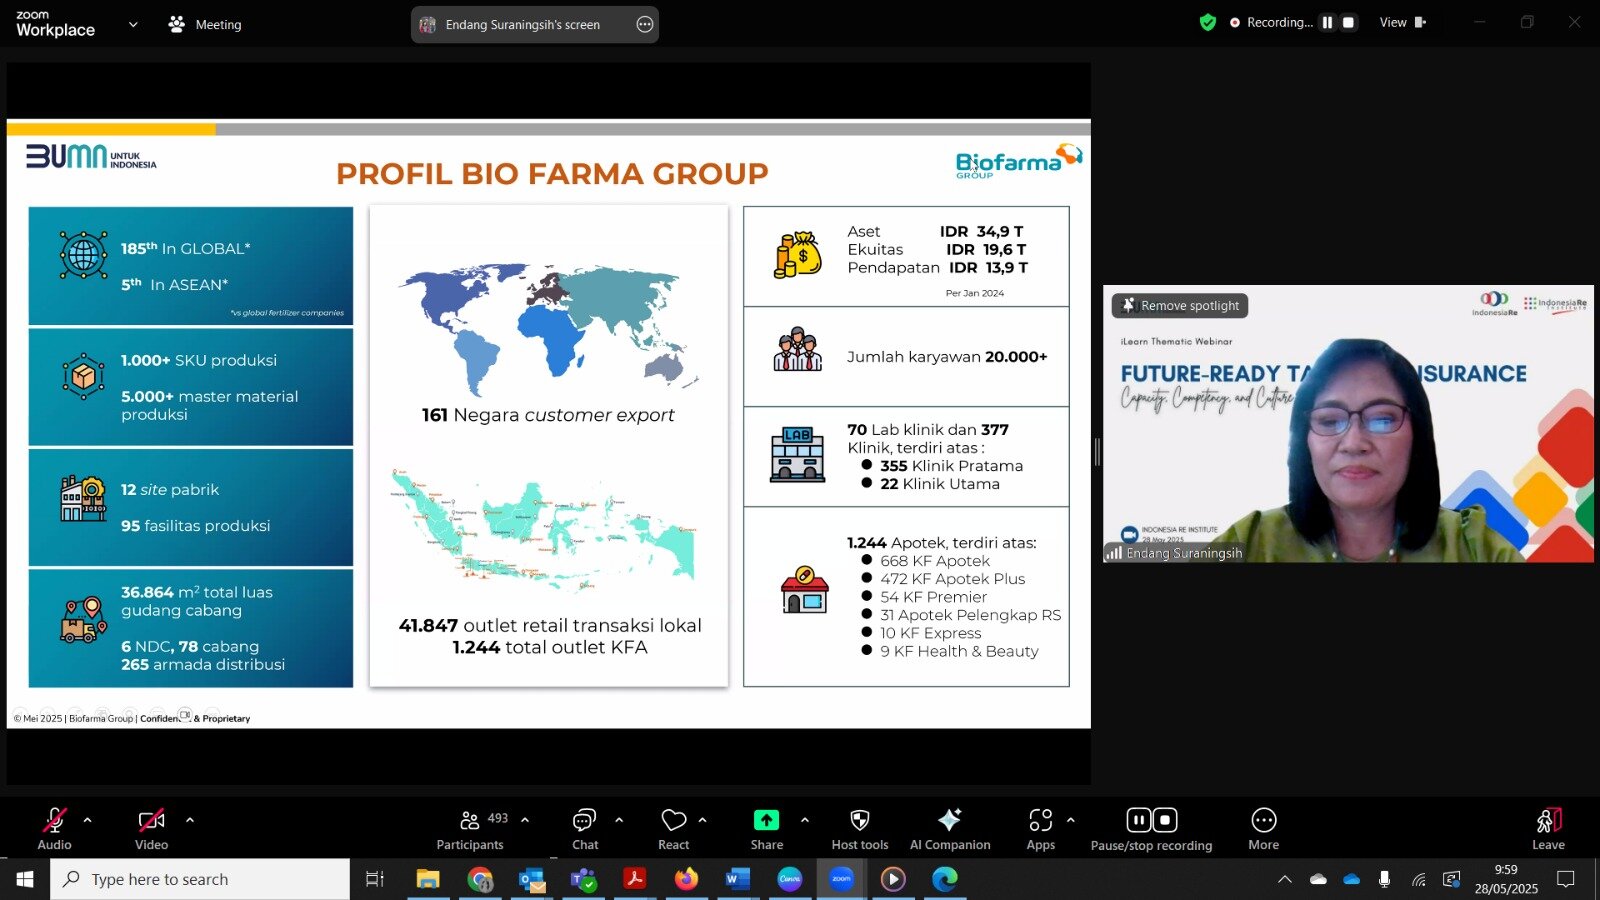This screenshot has height=900, width=1600.
Task: Click the green Share button
Action: click(766, 829)
